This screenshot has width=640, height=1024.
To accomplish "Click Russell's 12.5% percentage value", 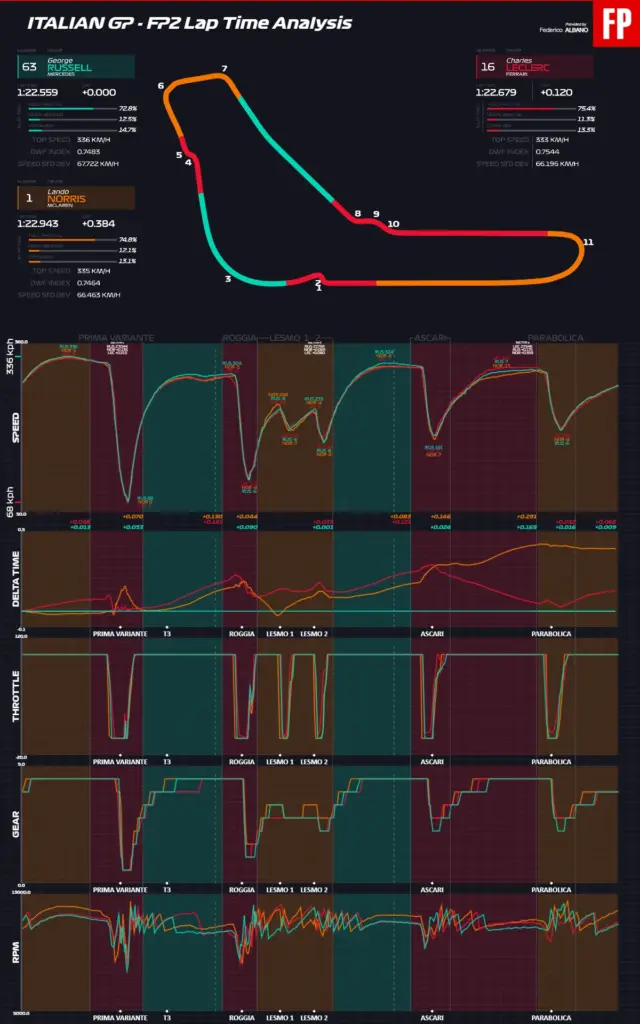I will [127, 119].
